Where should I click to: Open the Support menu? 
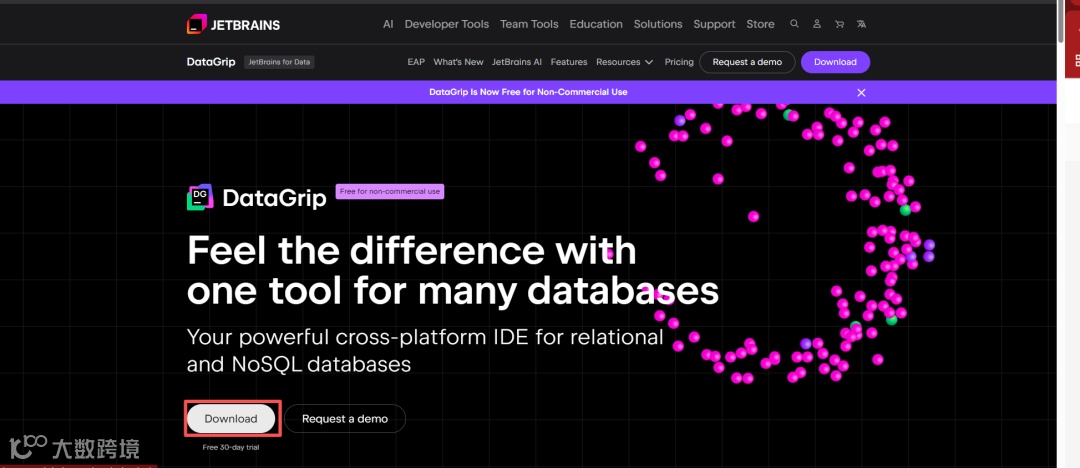(714, 24)
